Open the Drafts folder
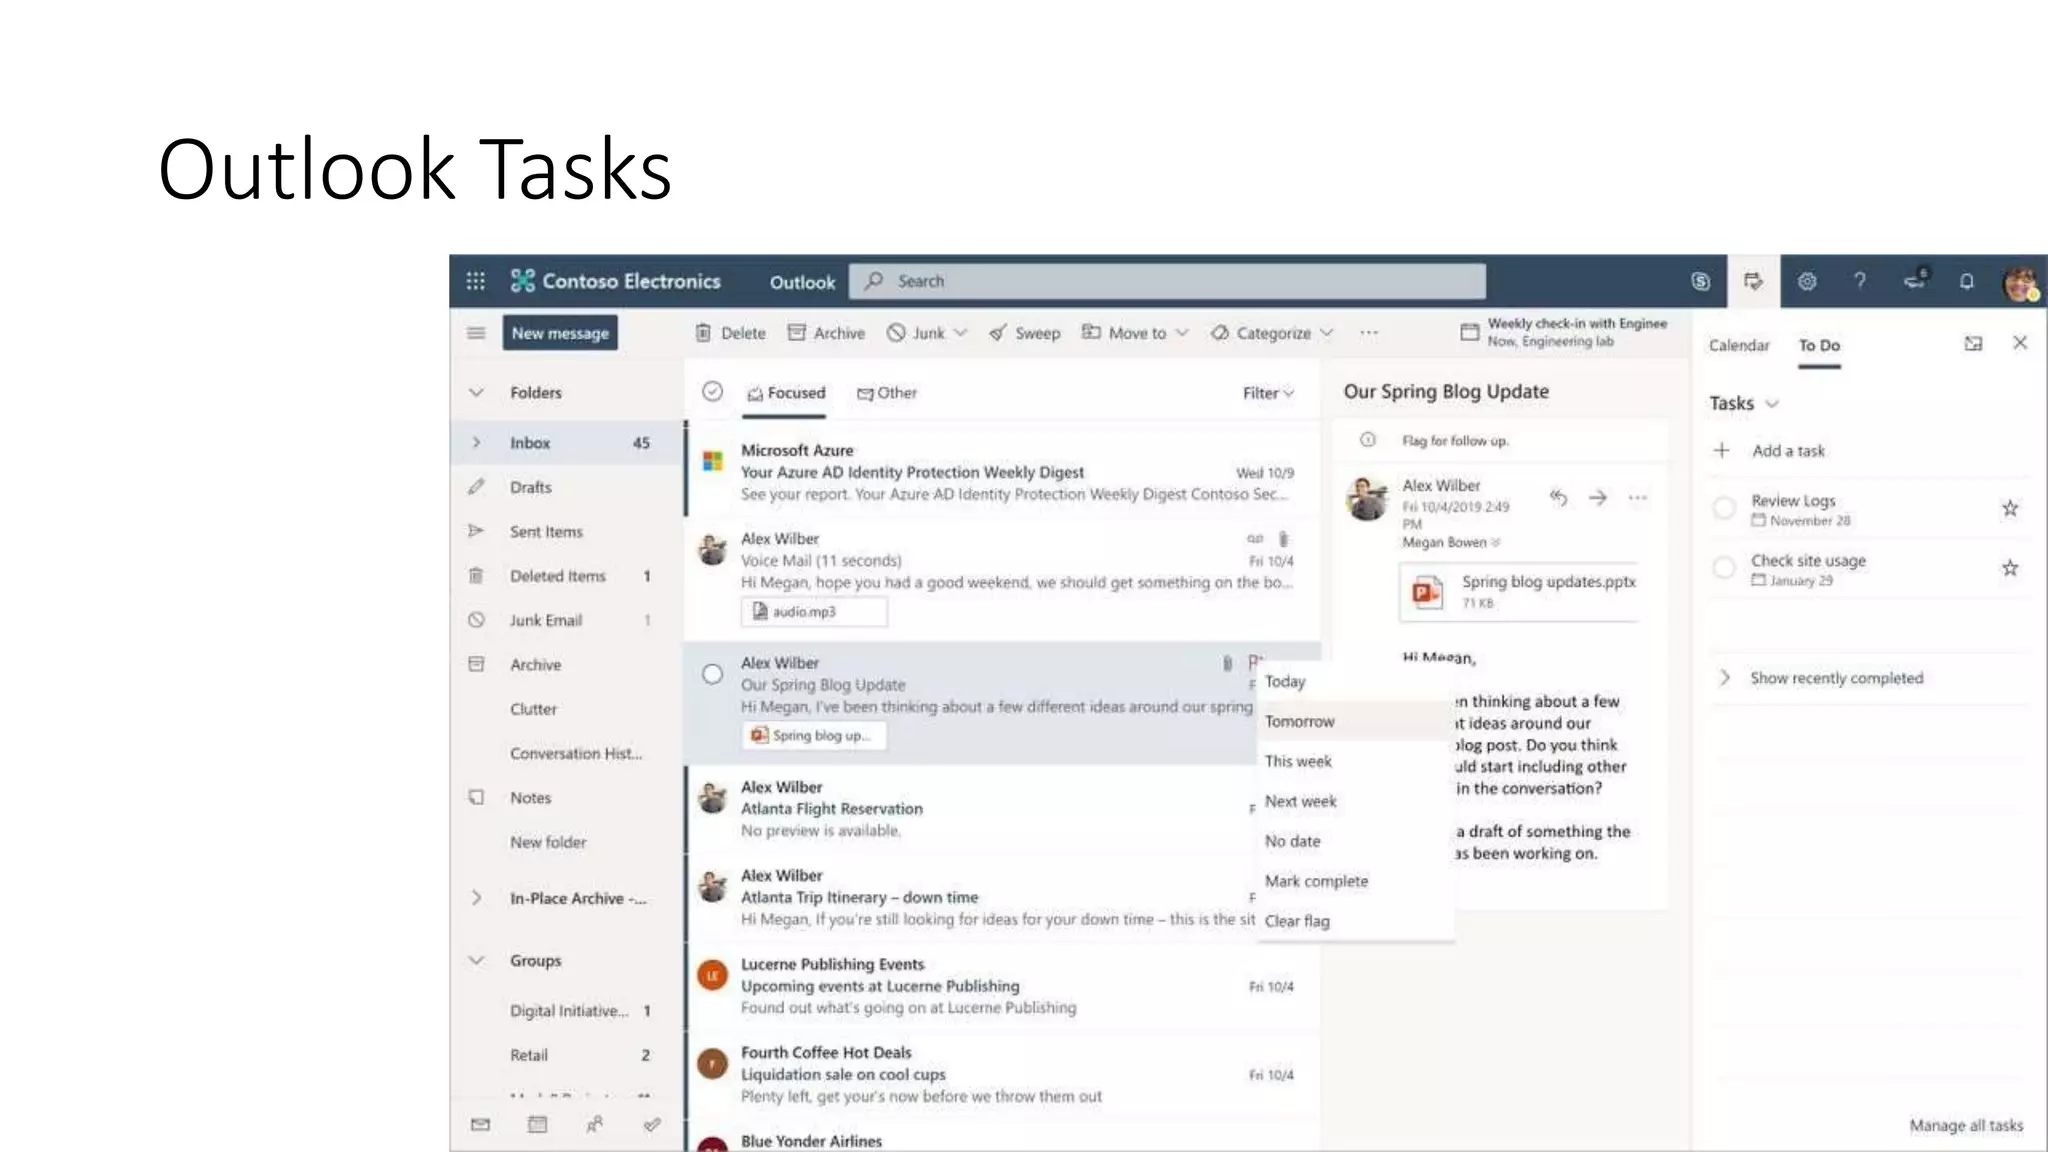The width and height of the screenshot is (2048, 1152). click(x=565, y=487)
